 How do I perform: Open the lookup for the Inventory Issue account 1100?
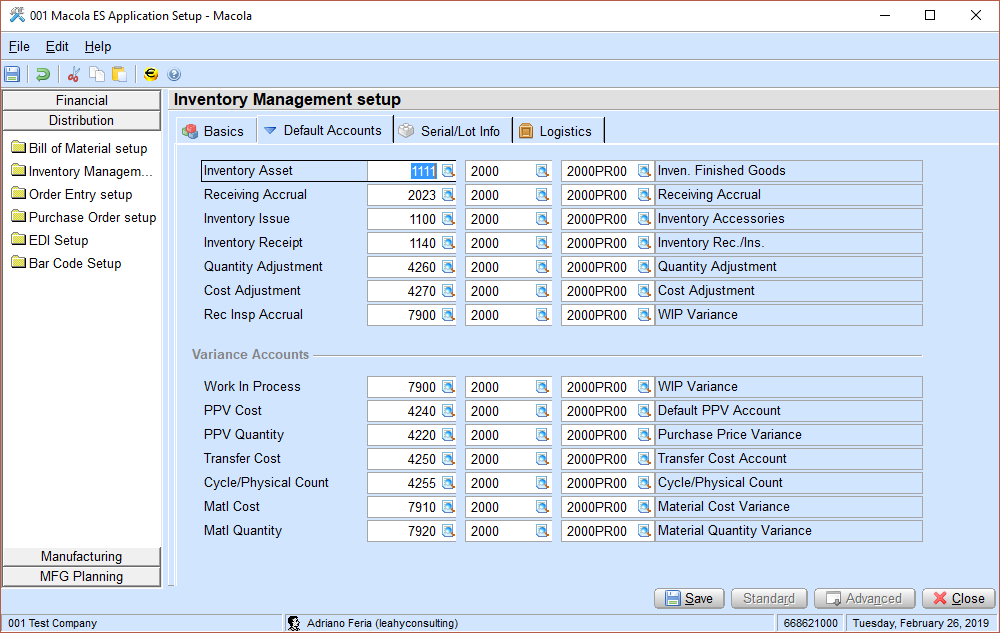click(x=448, y=219)
